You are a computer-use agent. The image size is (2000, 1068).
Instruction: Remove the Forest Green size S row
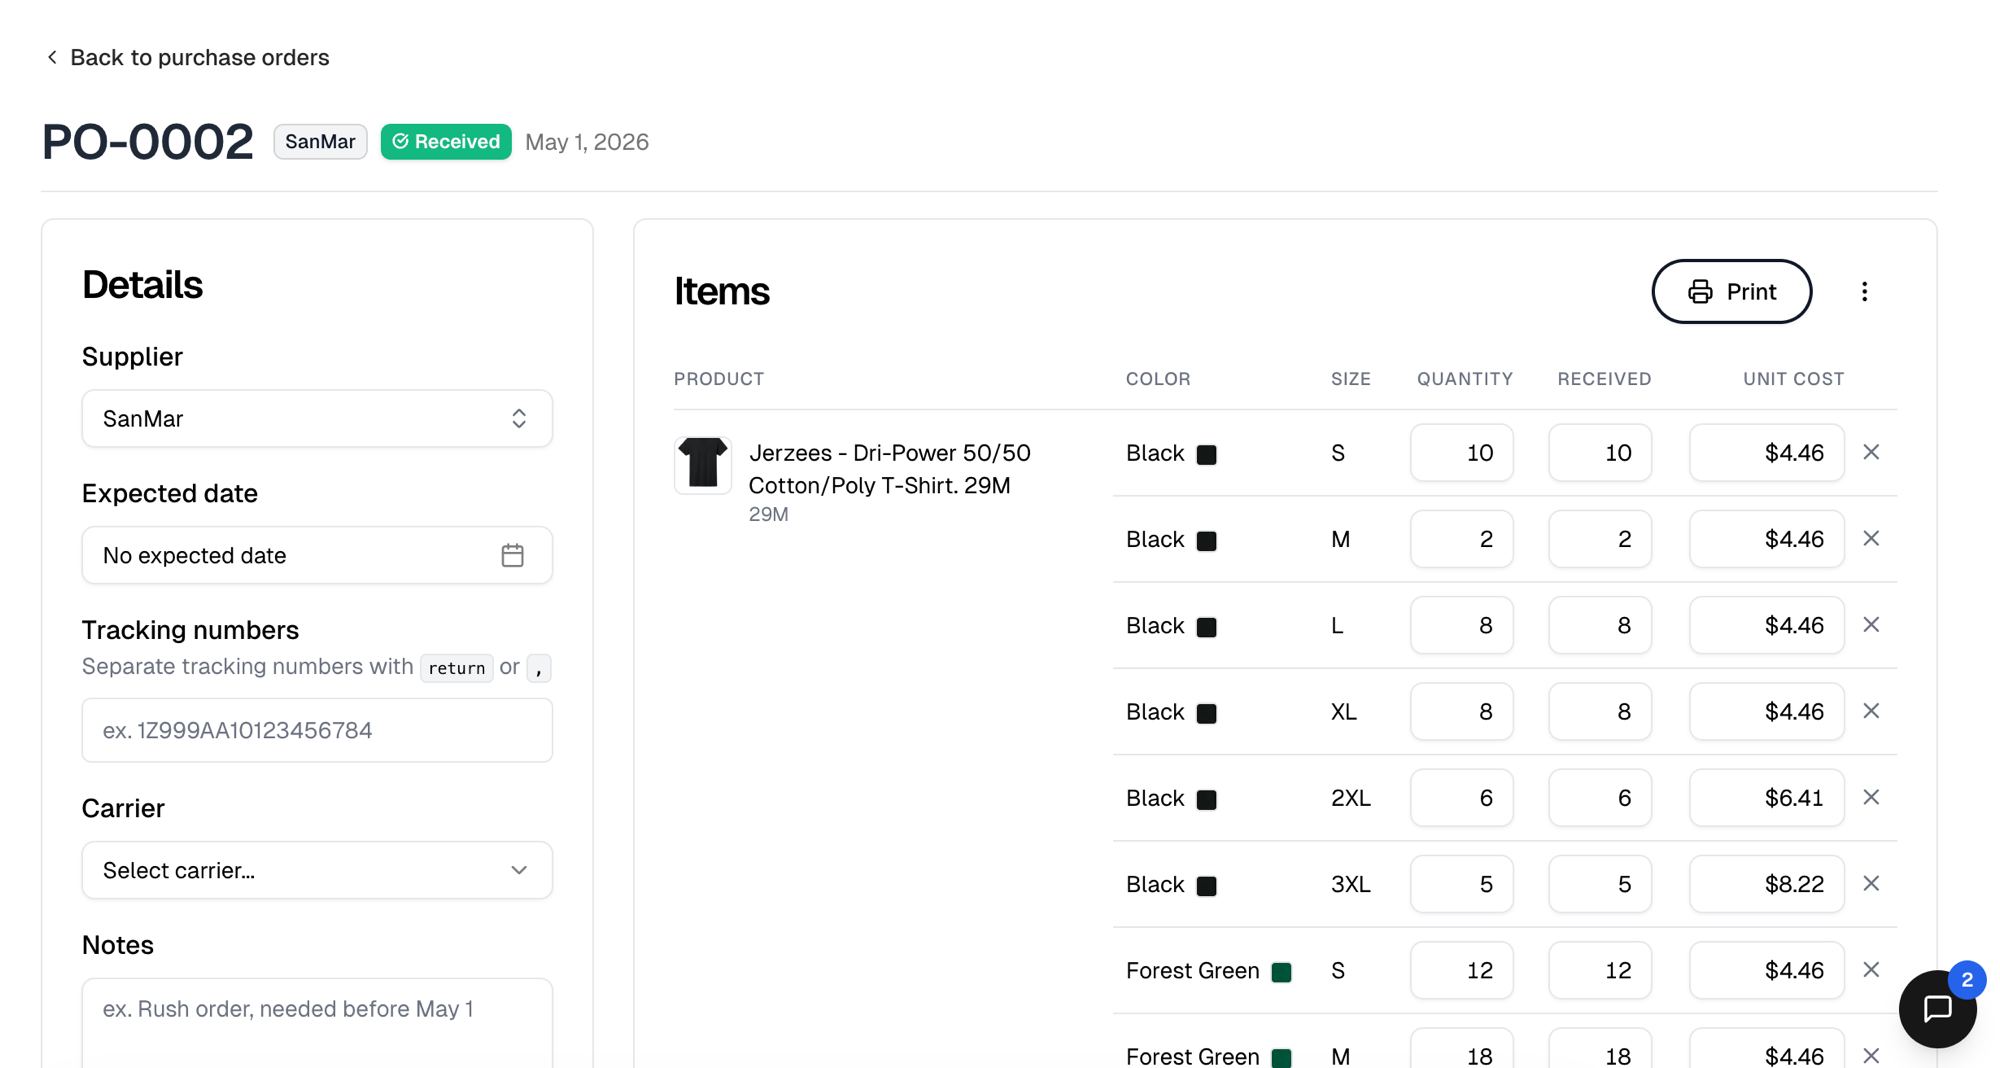click(1871, 970)
